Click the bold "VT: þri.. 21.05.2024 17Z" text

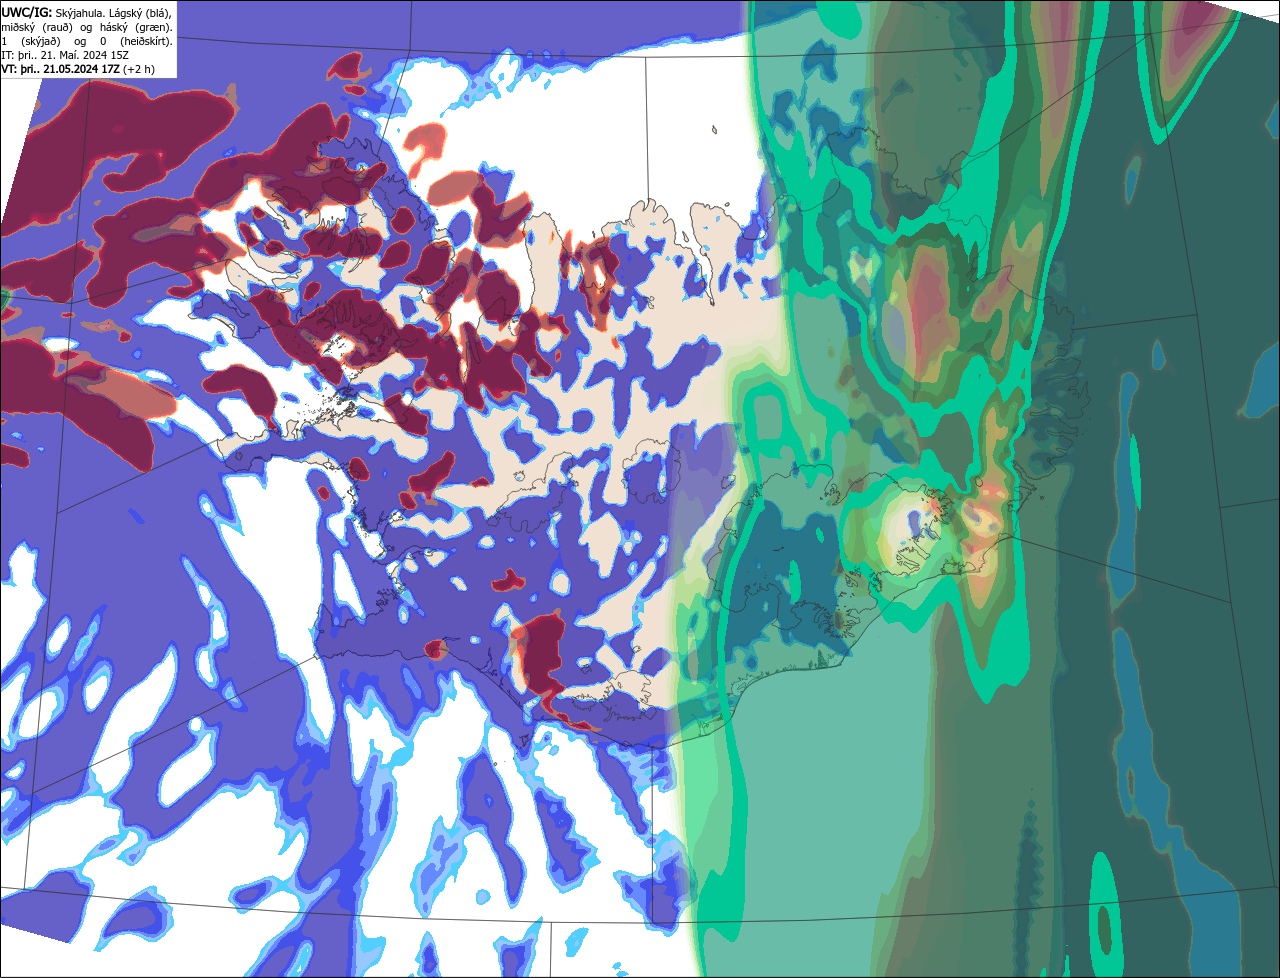coord(60,70)
